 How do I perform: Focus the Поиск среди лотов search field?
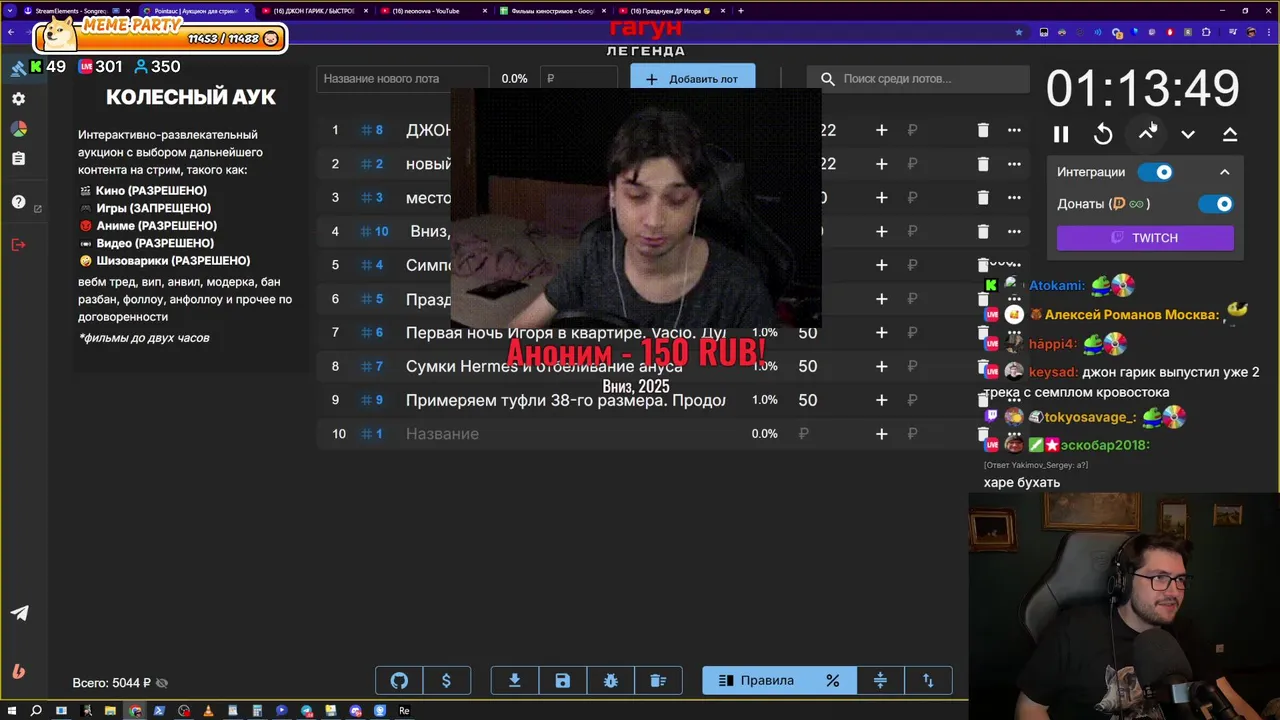tap(918, 79)
